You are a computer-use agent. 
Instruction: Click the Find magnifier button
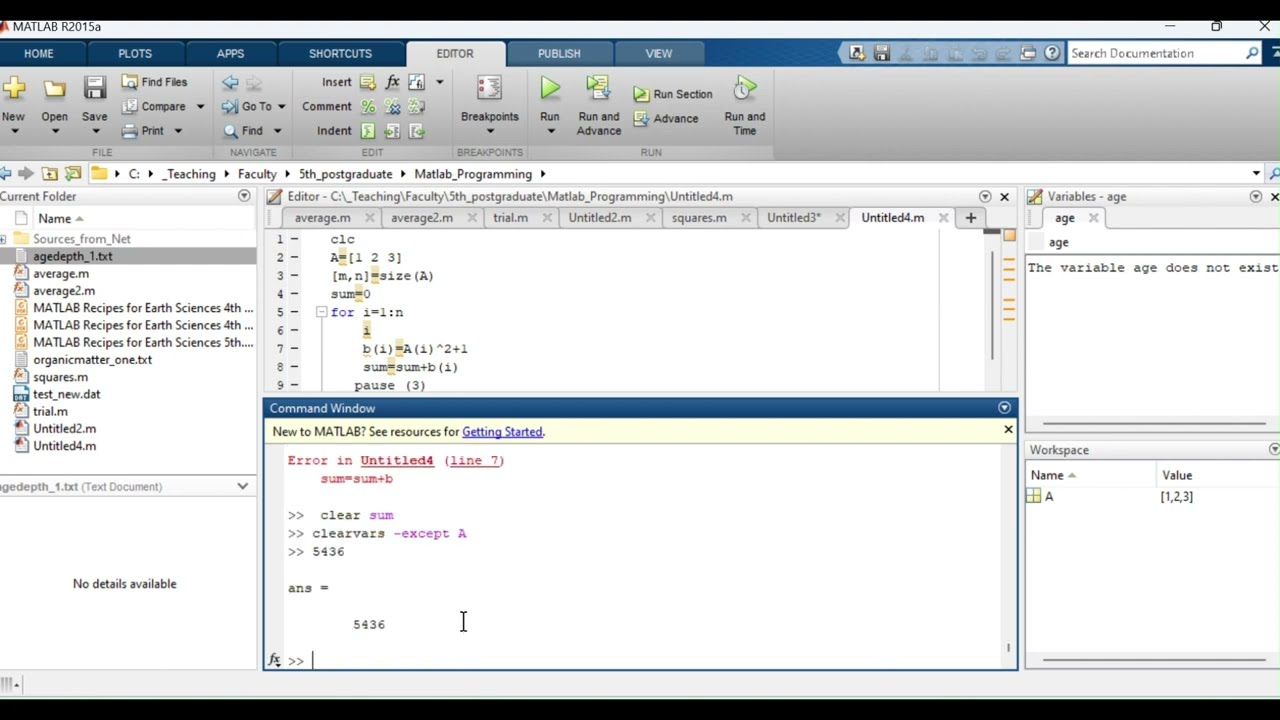[x=242, y=130]
